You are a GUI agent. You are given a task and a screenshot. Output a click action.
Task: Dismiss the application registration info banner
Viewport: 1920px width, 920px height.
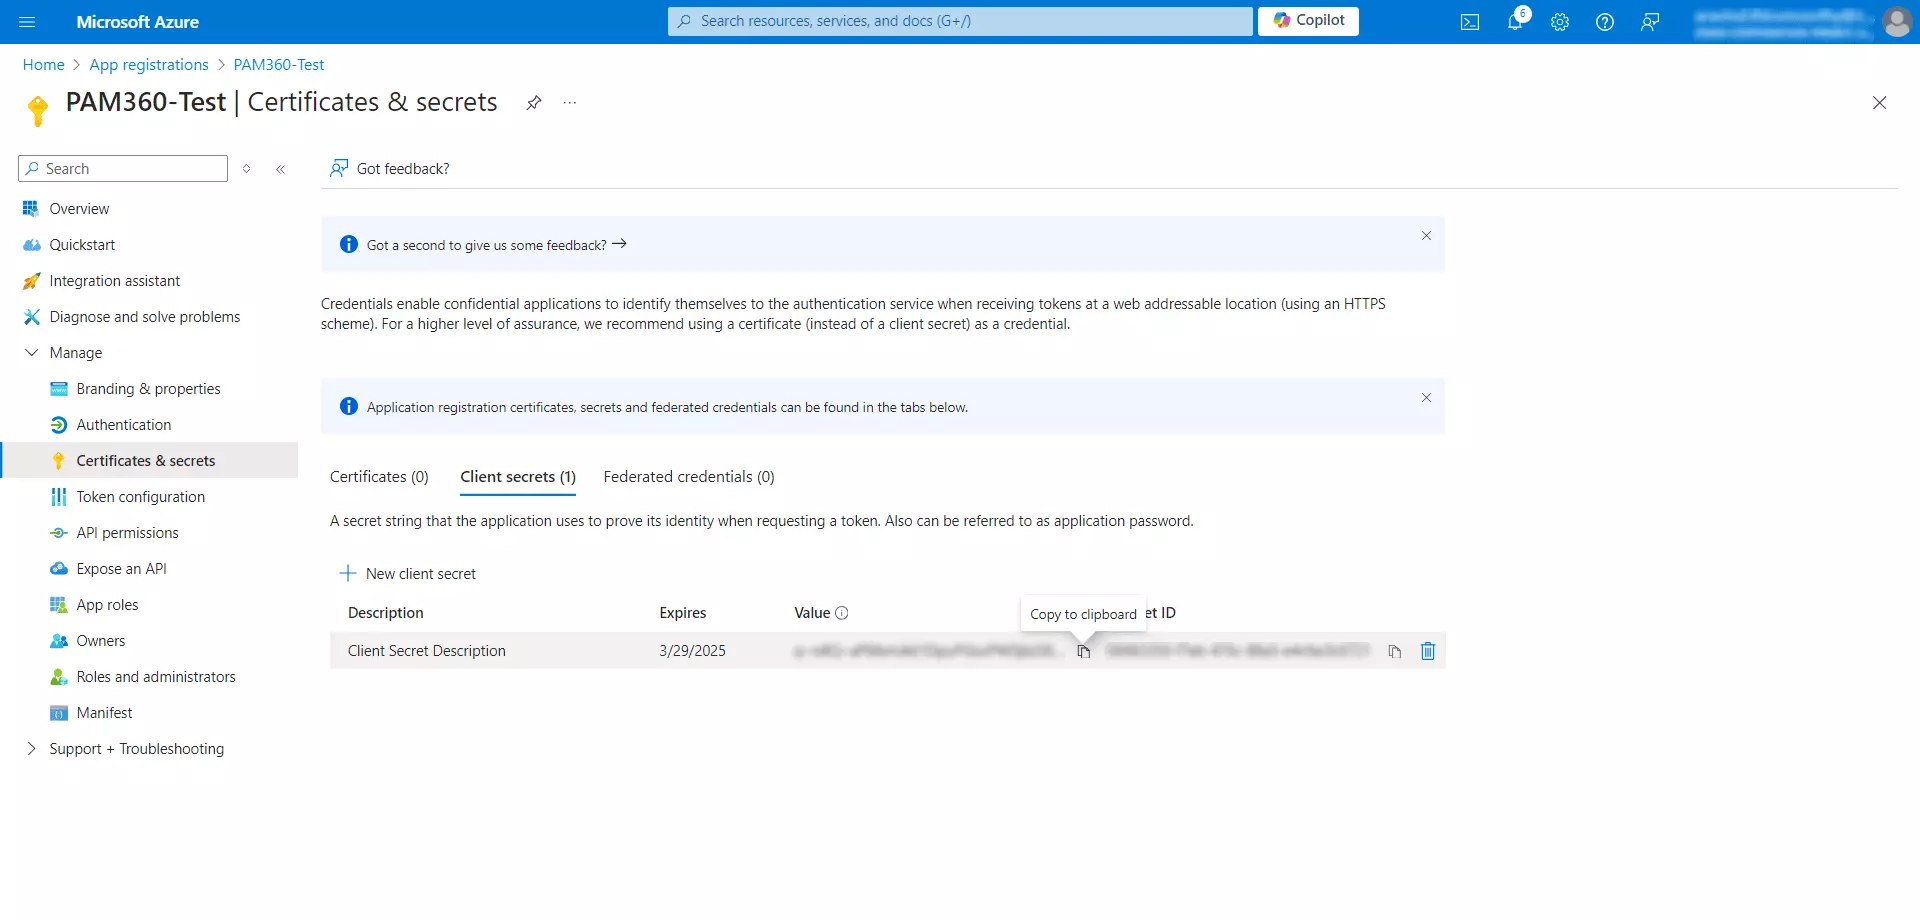point(1426,398)
